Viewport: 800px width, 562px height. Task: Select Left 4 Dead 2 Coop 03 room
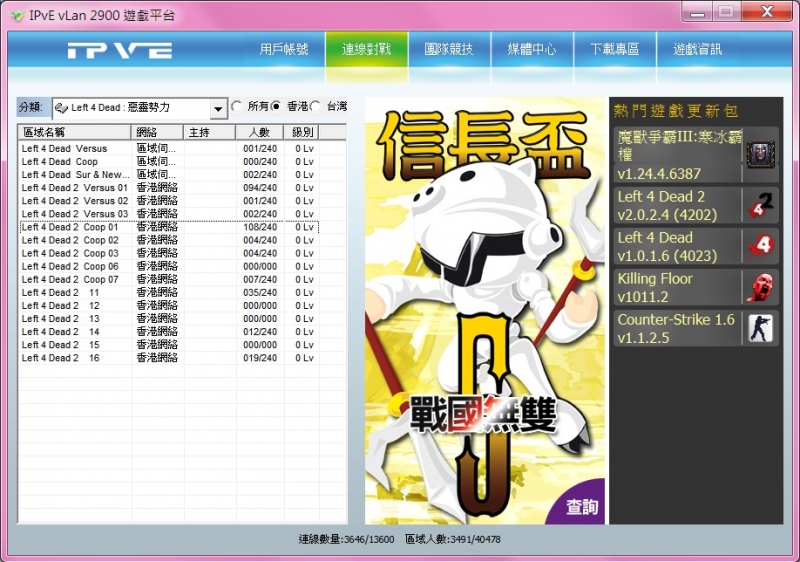click(169, 253)
